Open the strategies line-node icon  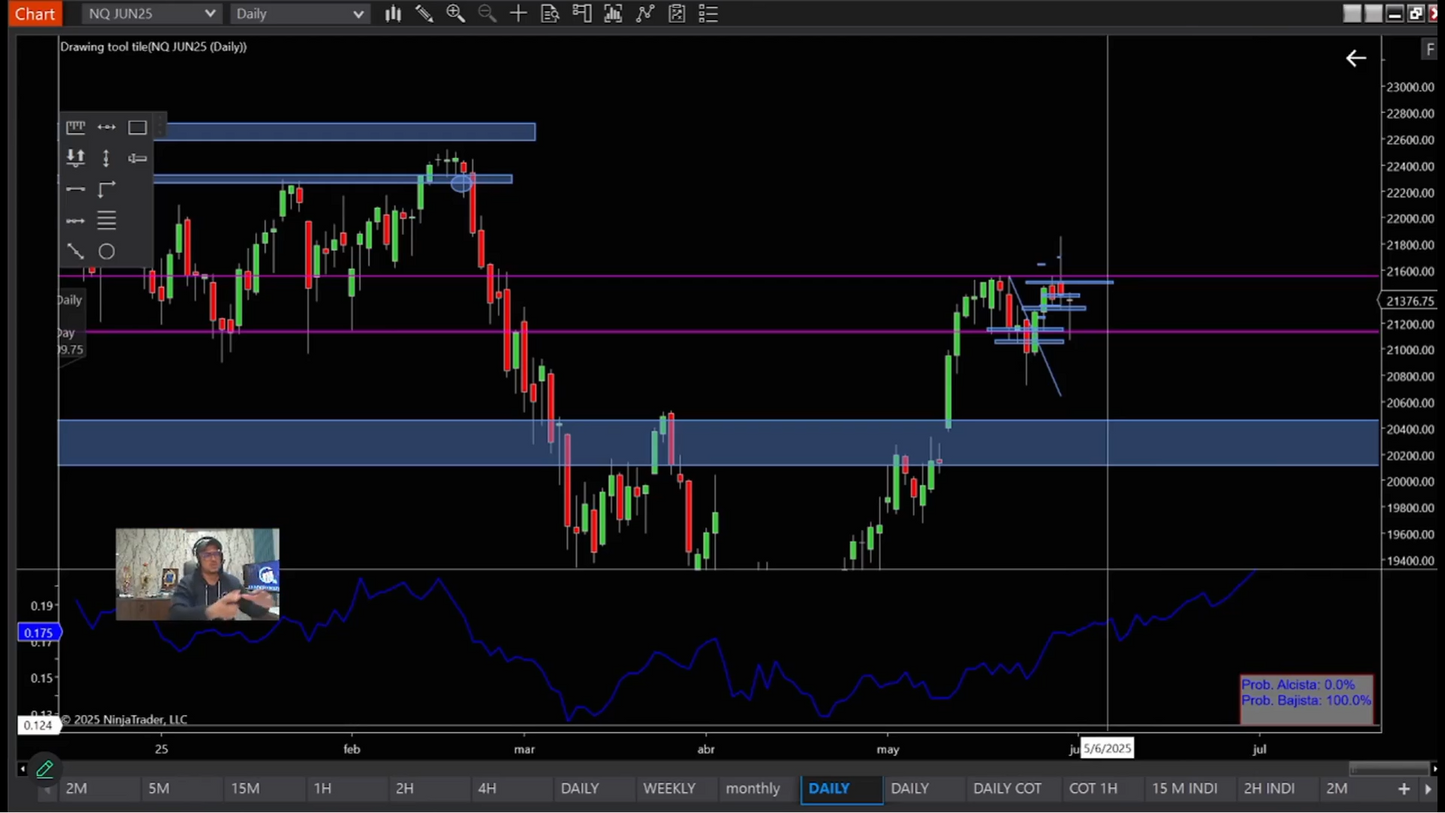645,13
